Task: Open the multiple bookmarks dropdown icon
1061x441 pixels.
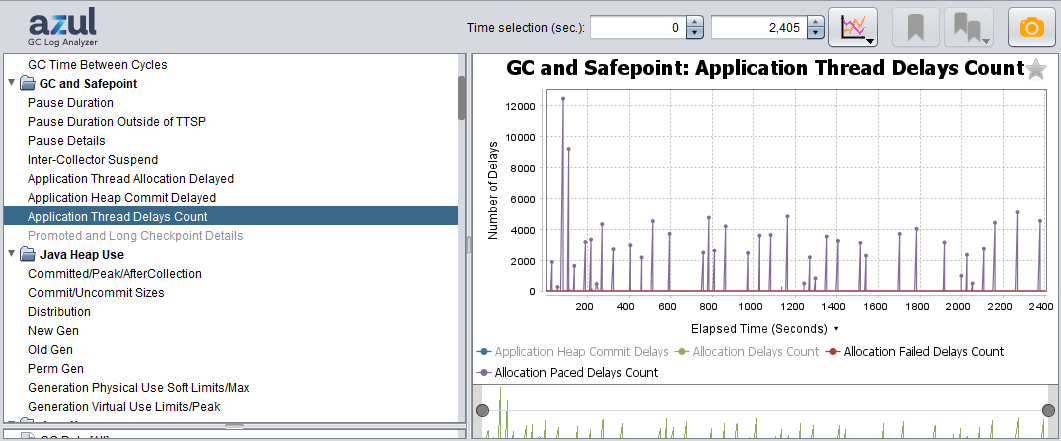Action: click(x=967, y=27)
